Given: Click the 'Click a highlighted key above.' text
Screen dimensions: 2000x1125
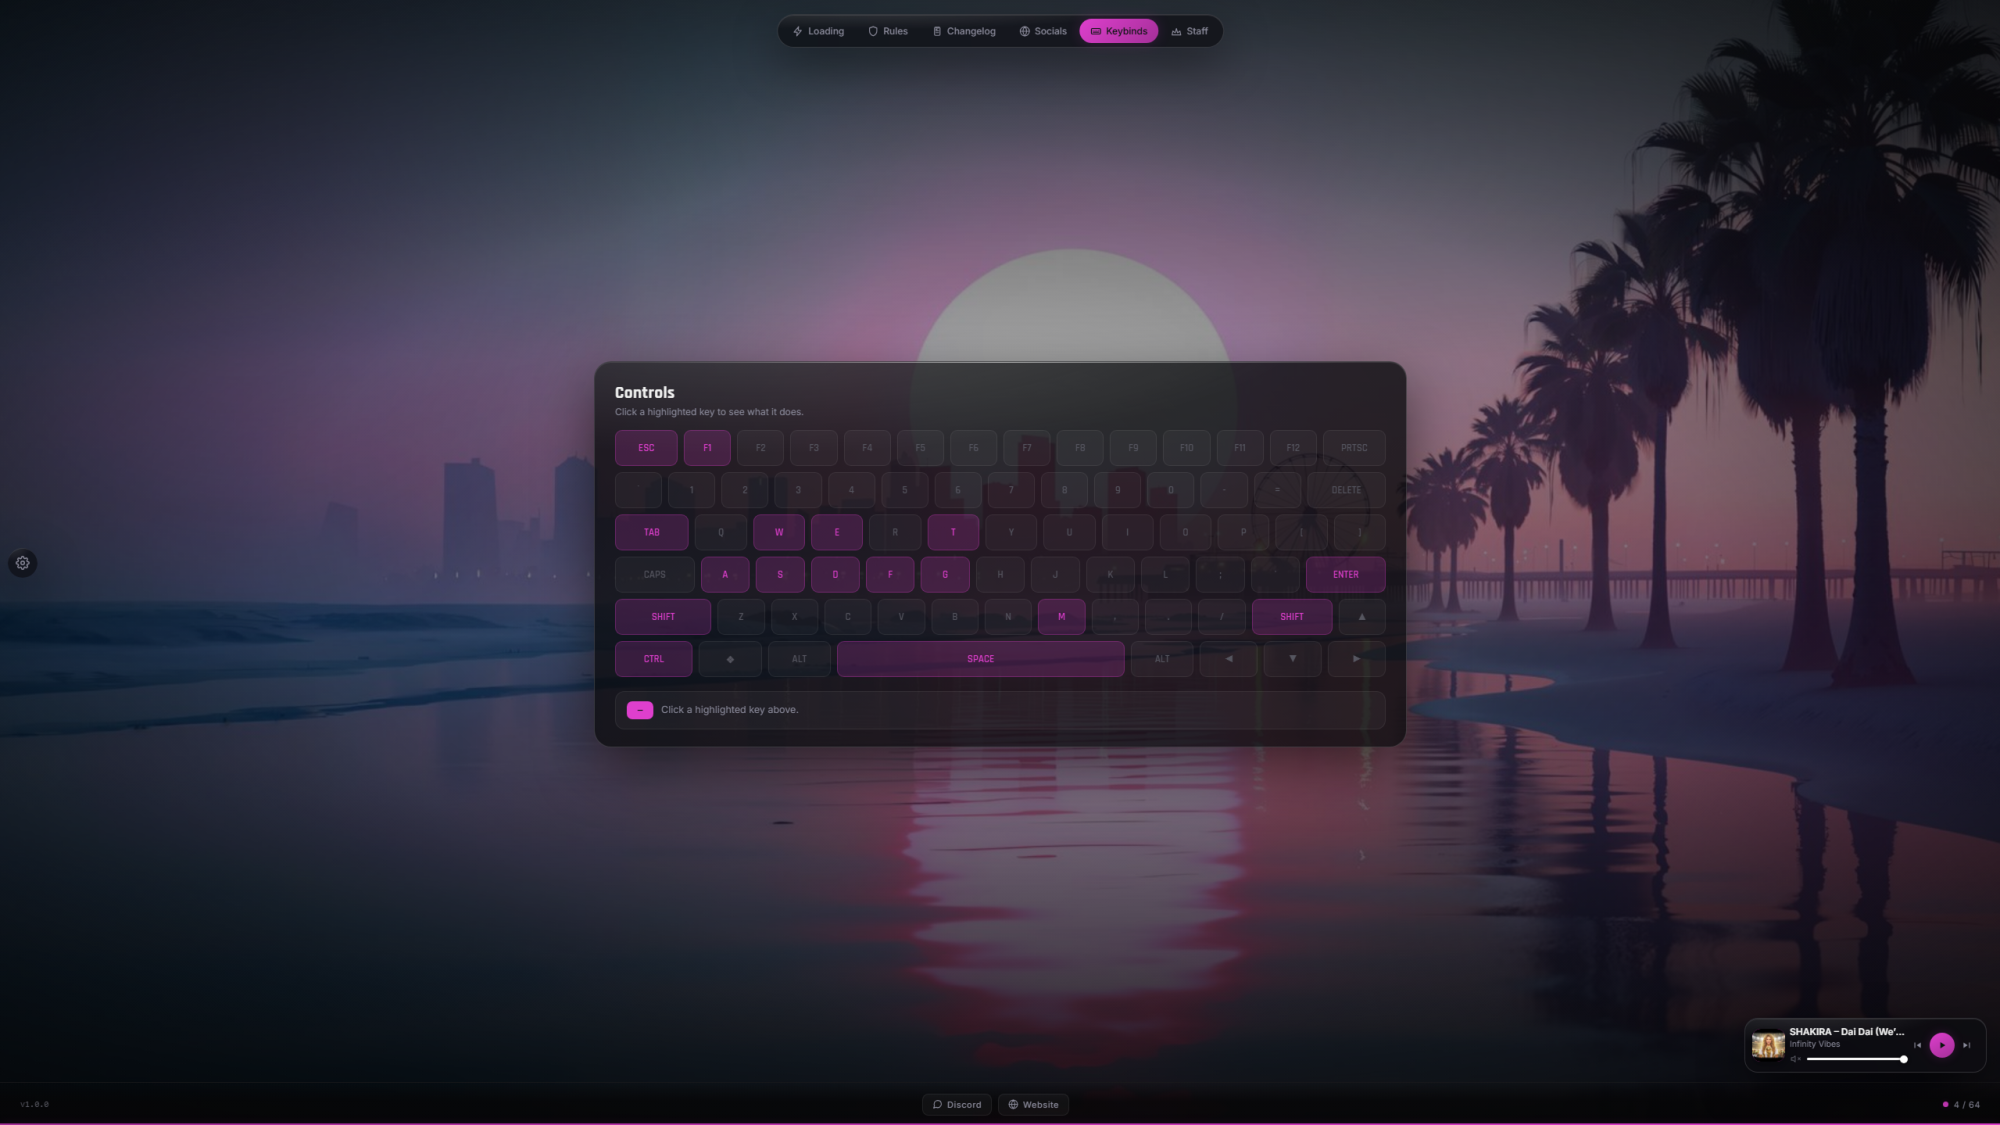Looking at the screenshot, I should 729,710.
